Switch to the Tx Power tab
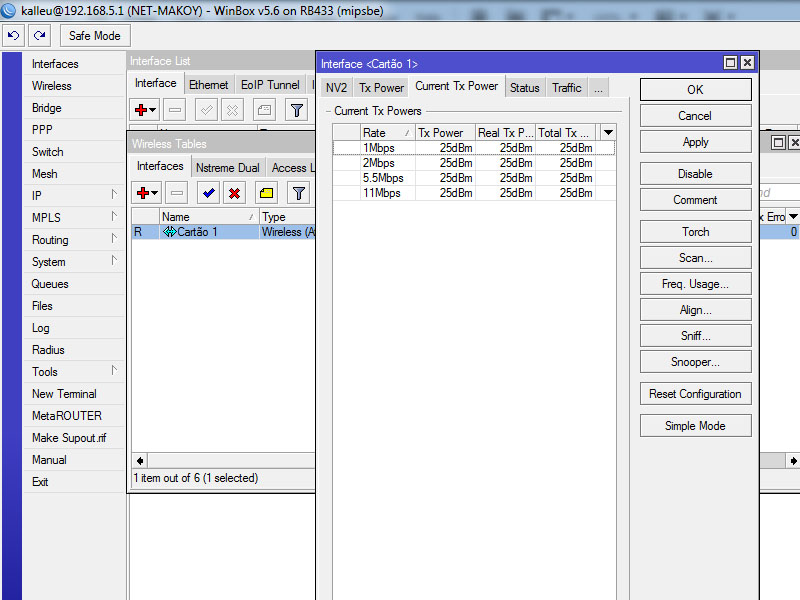 coord(381,88)
